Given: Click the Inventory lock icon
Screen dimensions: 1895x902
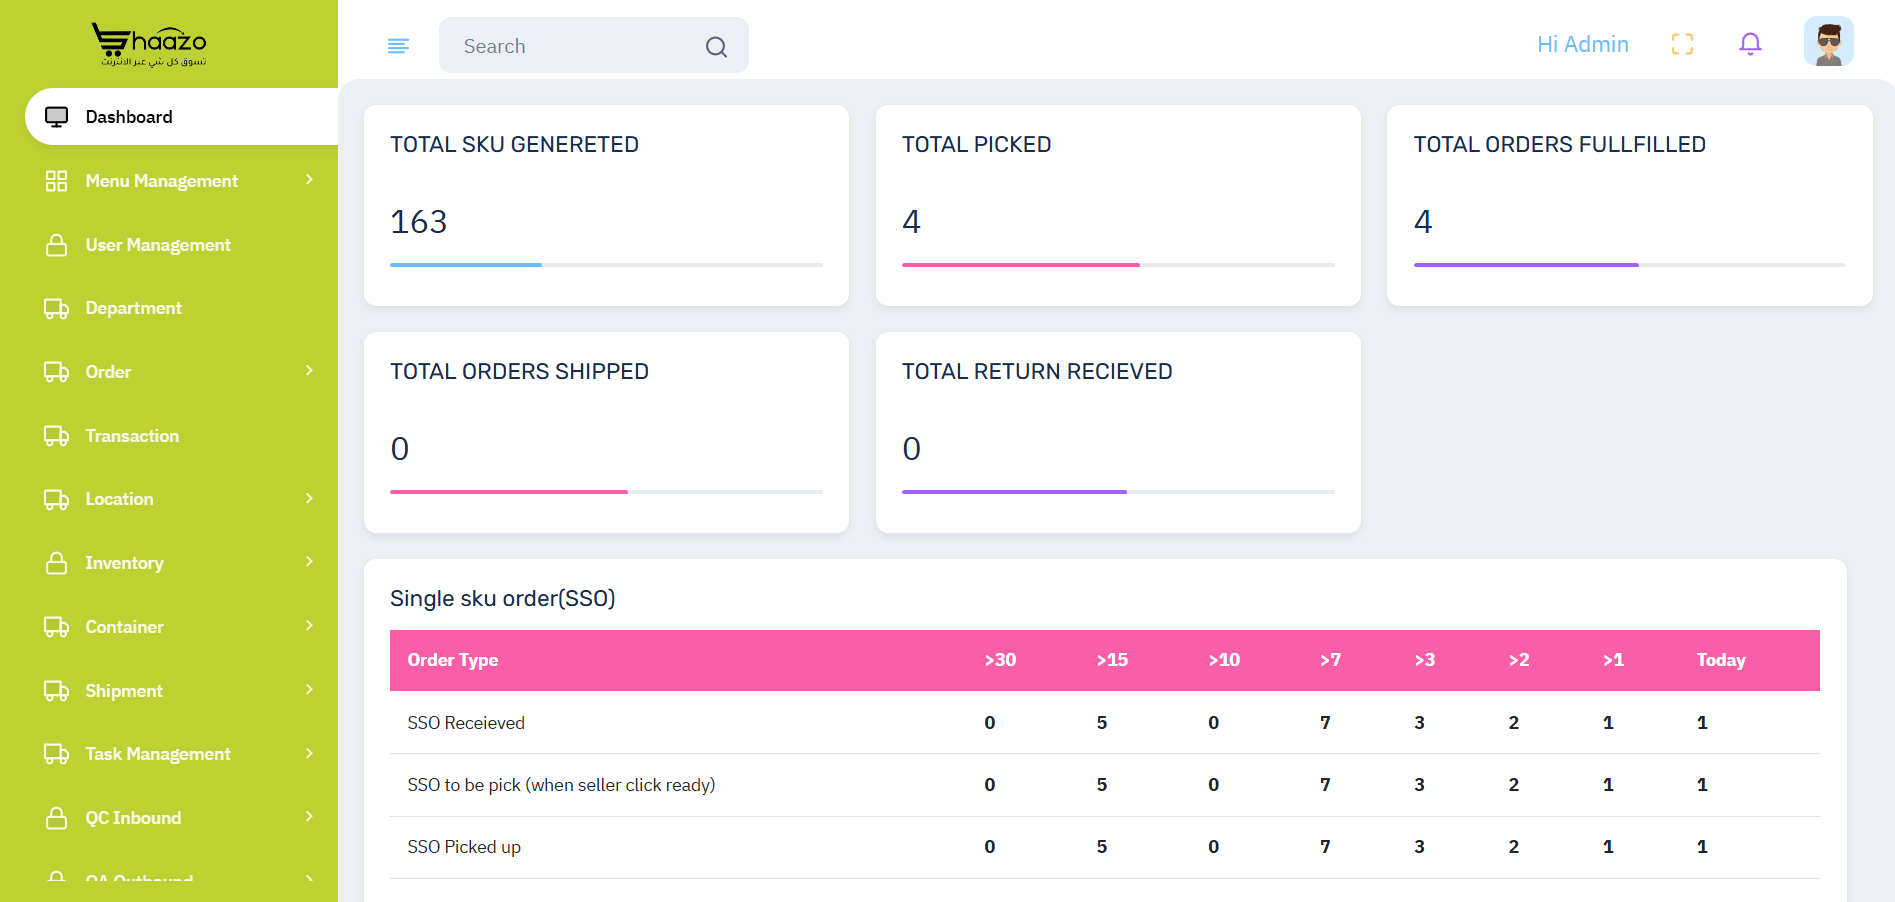Looking at the screenshot, I should [x=57, y=563].
